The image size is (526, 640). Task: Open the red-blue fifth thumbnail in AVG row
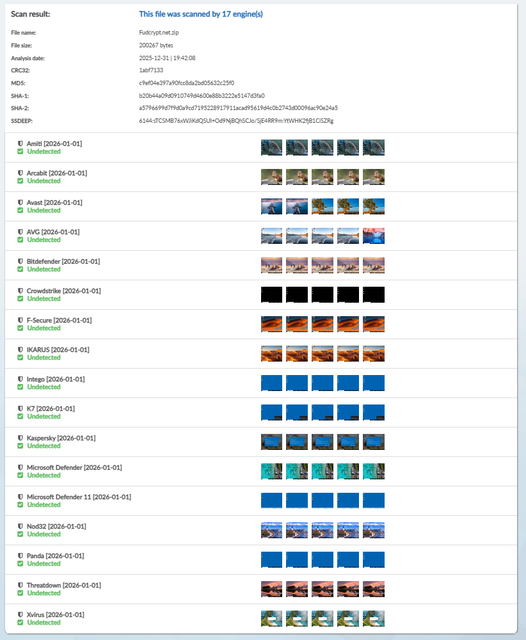pyautogui.click(x=374, y=236)
